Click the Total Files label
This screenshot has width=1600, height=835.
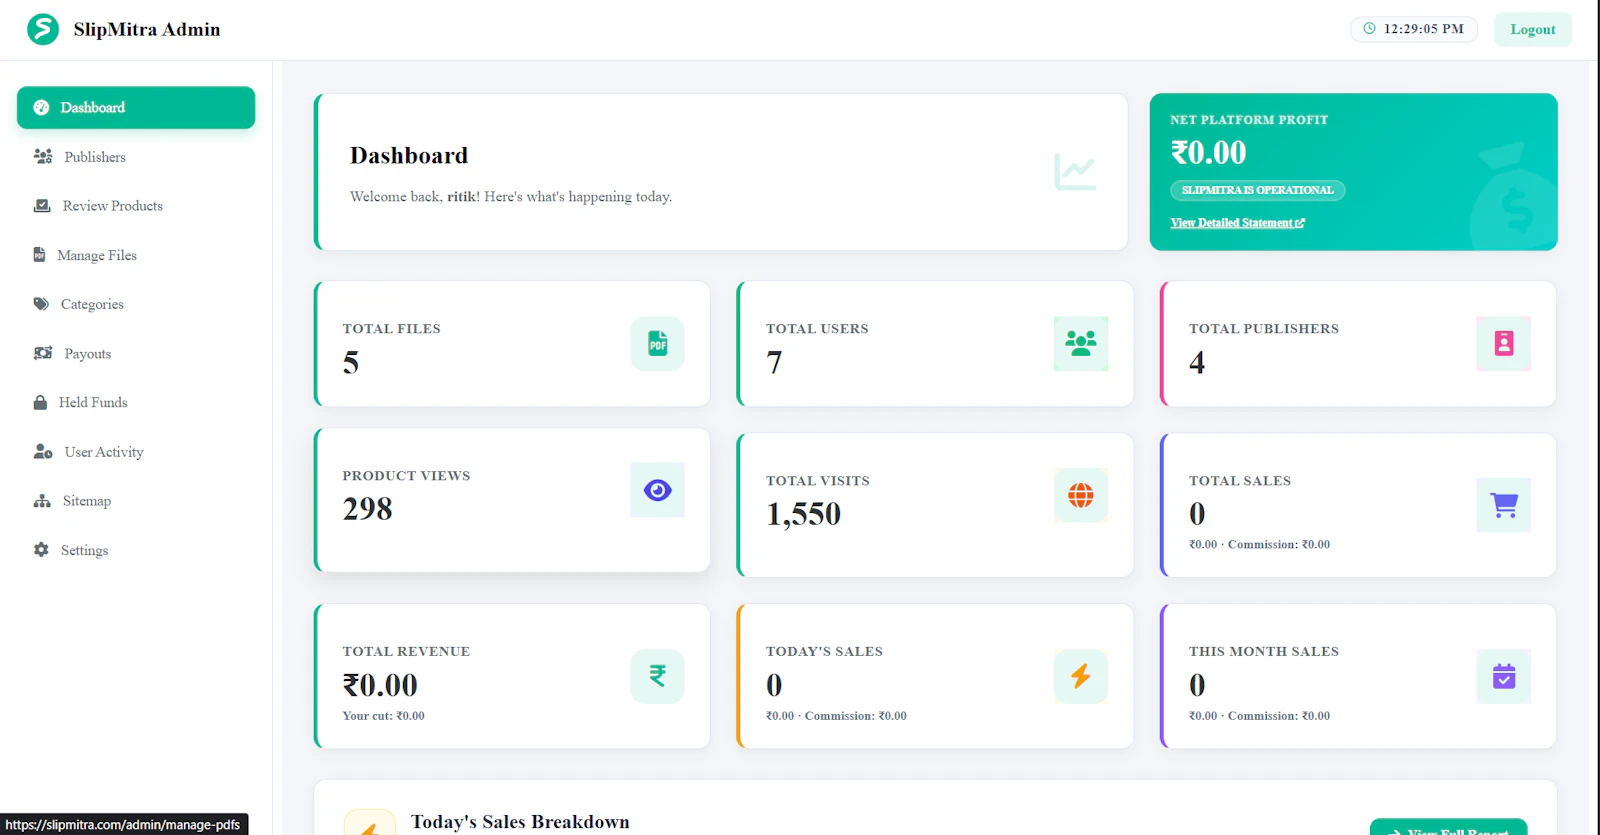click(392, 329)
